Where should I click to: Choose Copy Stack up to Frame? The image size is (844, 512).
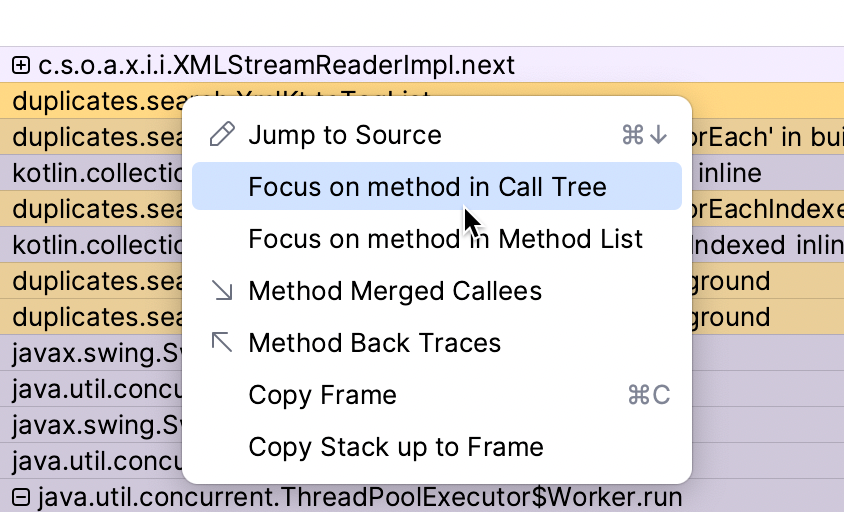click(395, 447)
